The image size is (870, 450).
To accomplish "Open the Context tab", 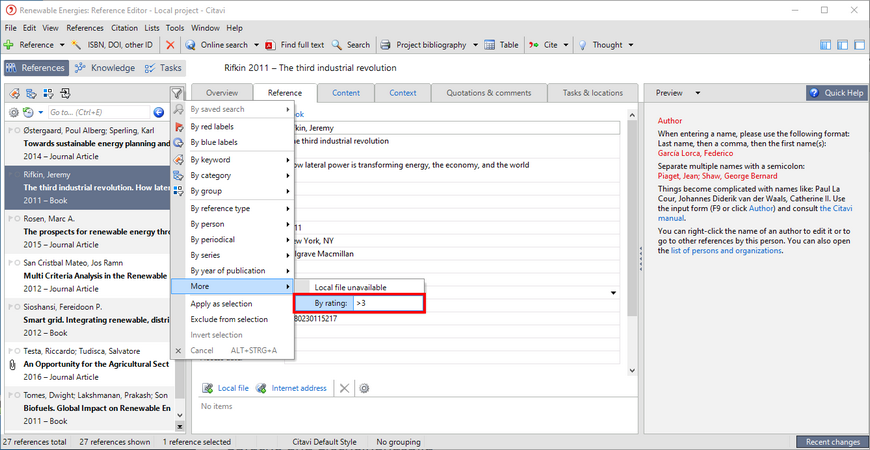I will click(403, 93).
